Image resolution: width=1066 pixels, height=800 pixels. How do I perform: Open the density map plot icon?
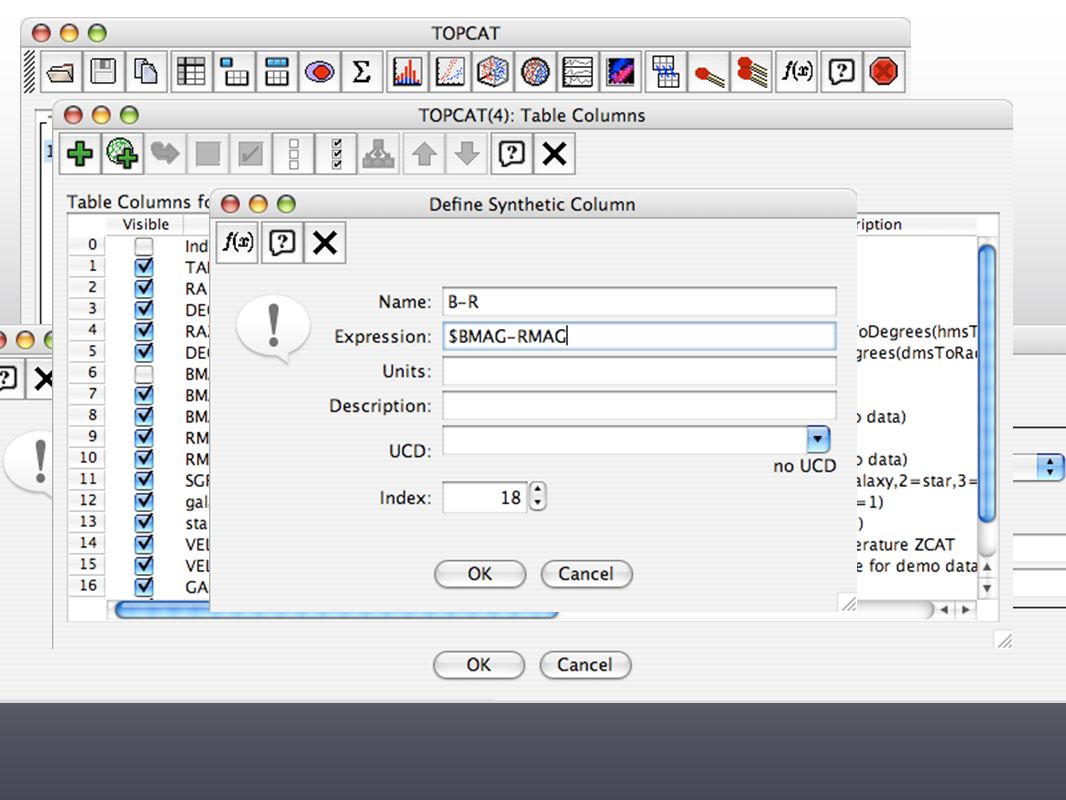tap(620, 71)
